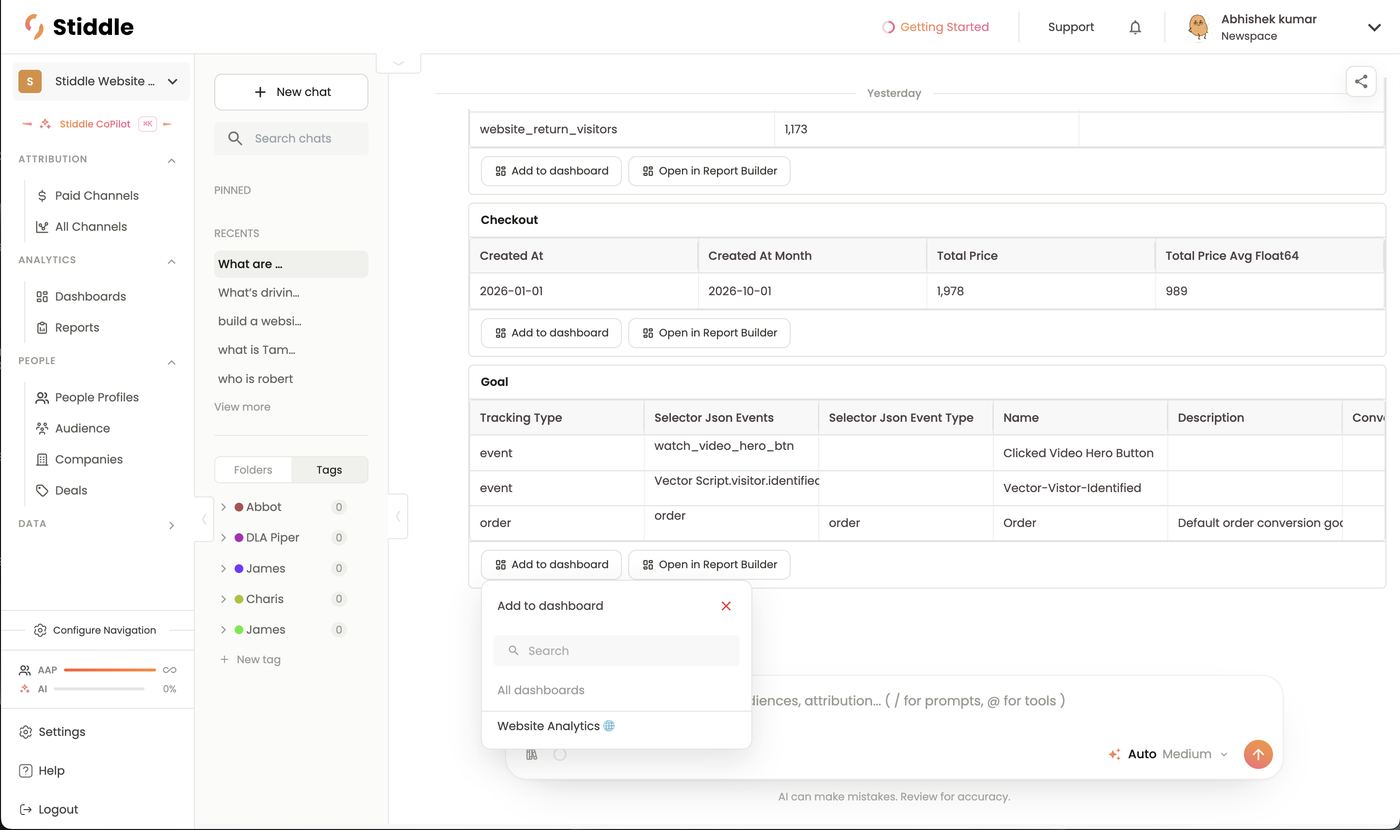1400x830 pixels.
Task: Collapse the Attribution section
Action: tap(171, 160)
